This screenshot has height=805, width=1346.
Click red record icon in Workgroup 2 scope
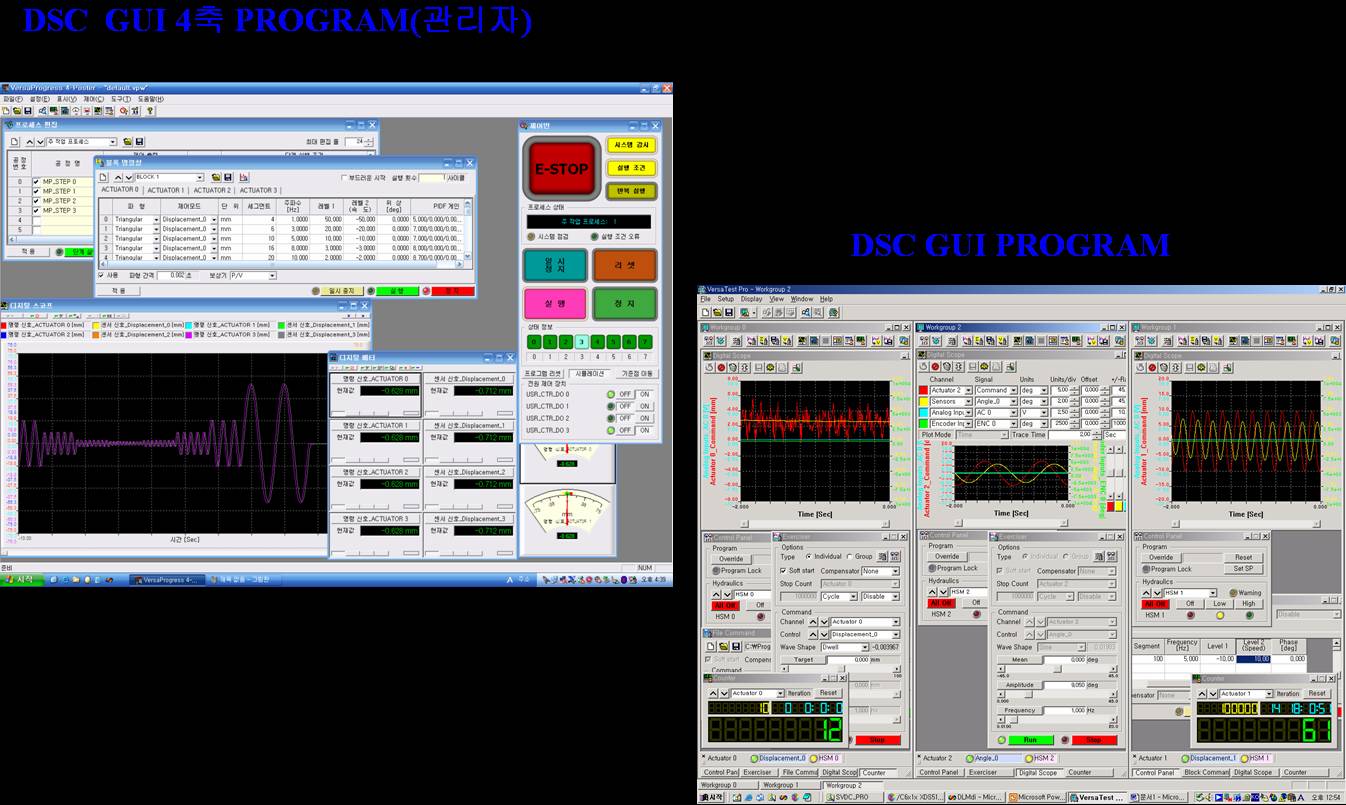point(935,367)
